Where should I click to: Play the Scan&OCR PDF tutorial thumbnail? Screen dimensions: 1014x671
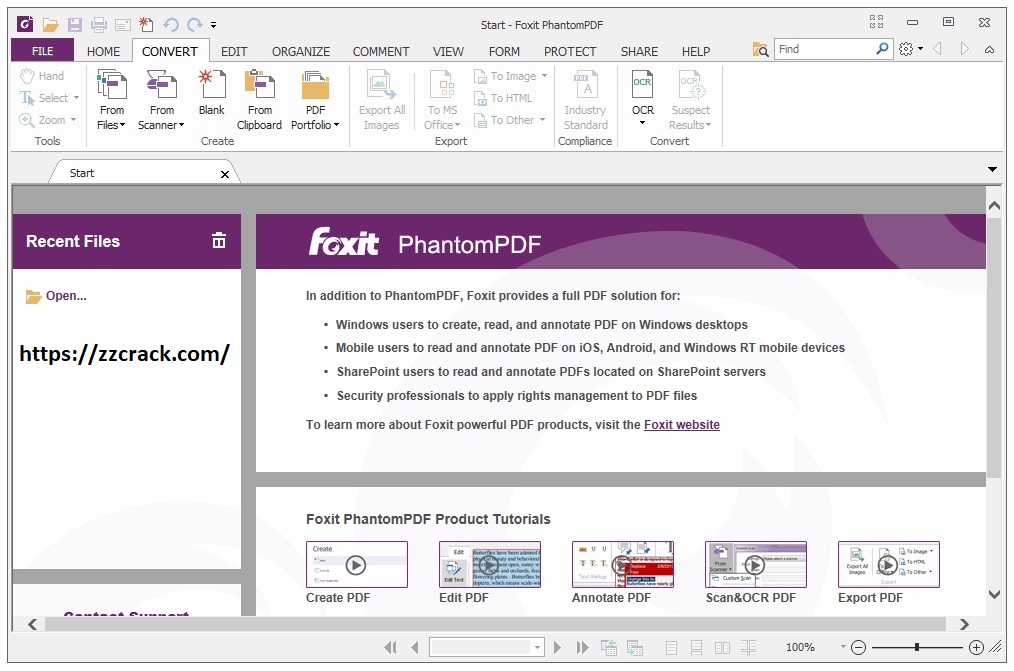click(755, 564)
